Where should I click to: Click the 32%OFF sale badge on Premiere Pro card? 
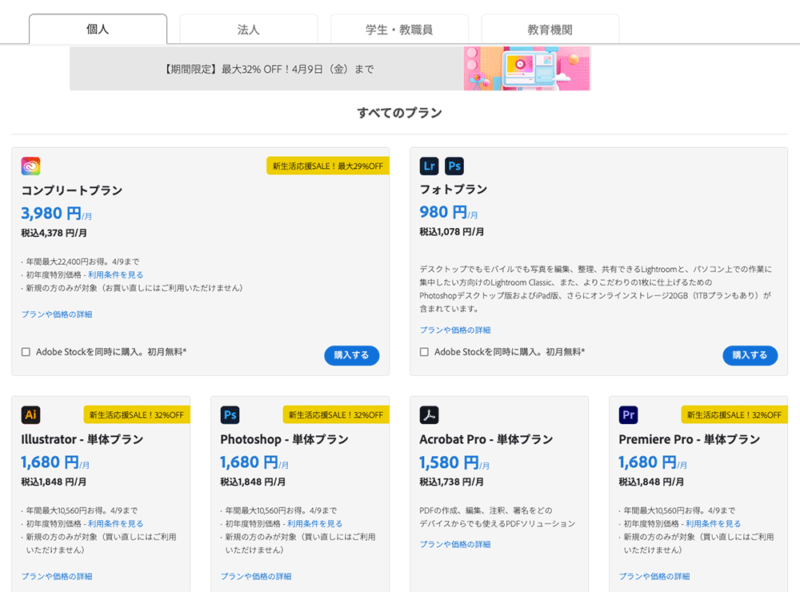(x=734, y=415)
